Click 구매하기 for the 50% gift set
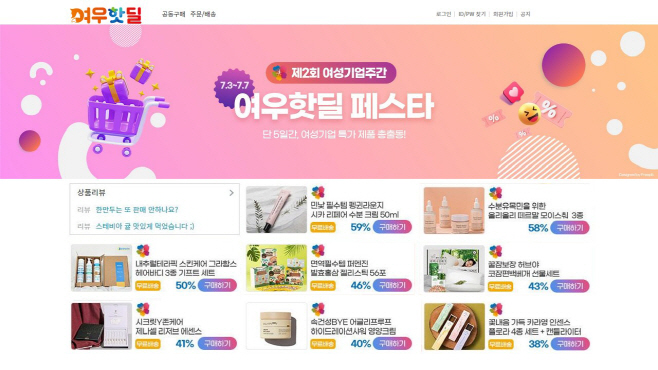 click(x=217, y=285)
